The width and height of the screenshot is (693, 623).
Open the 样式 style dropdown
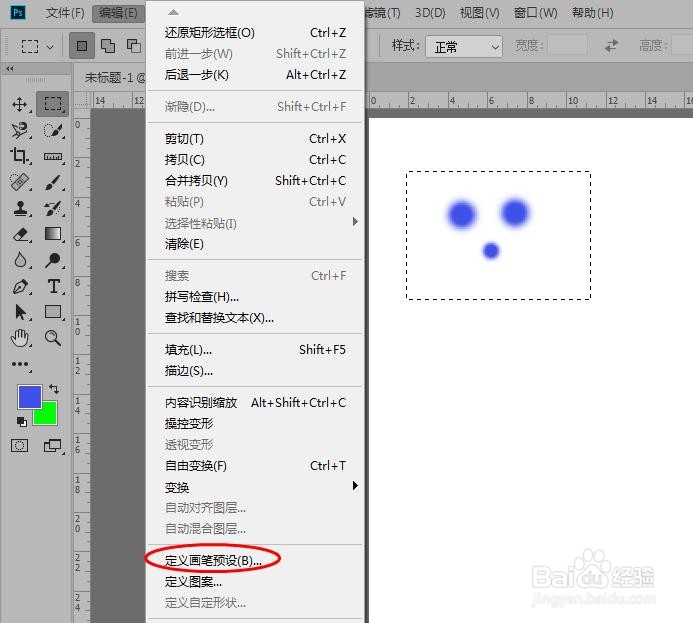pos(464,46)
